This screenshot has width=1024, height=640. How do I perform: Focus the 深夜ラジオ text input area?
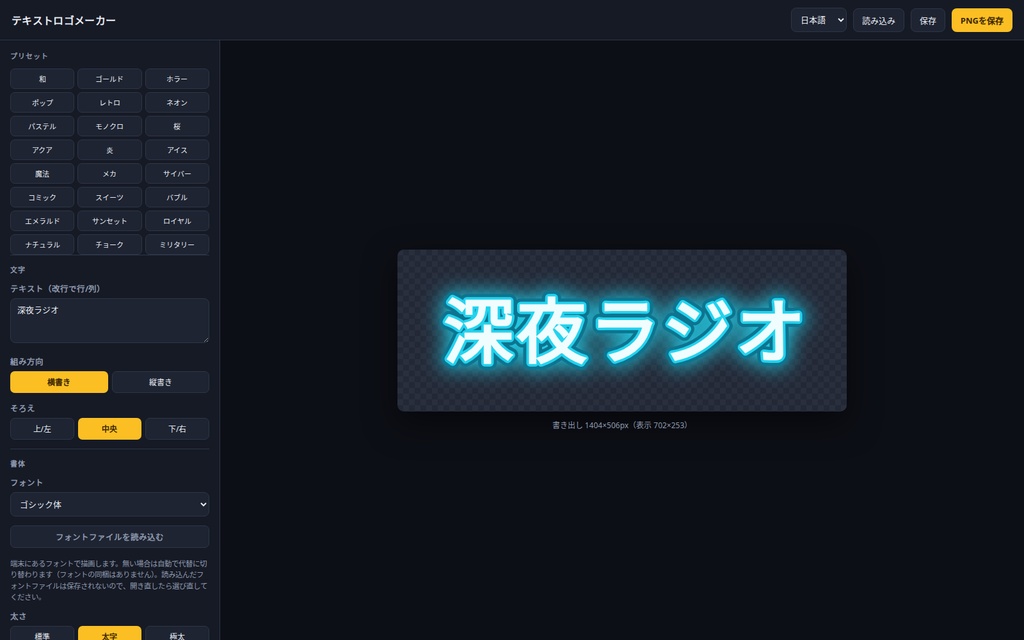tap(110, 321)
